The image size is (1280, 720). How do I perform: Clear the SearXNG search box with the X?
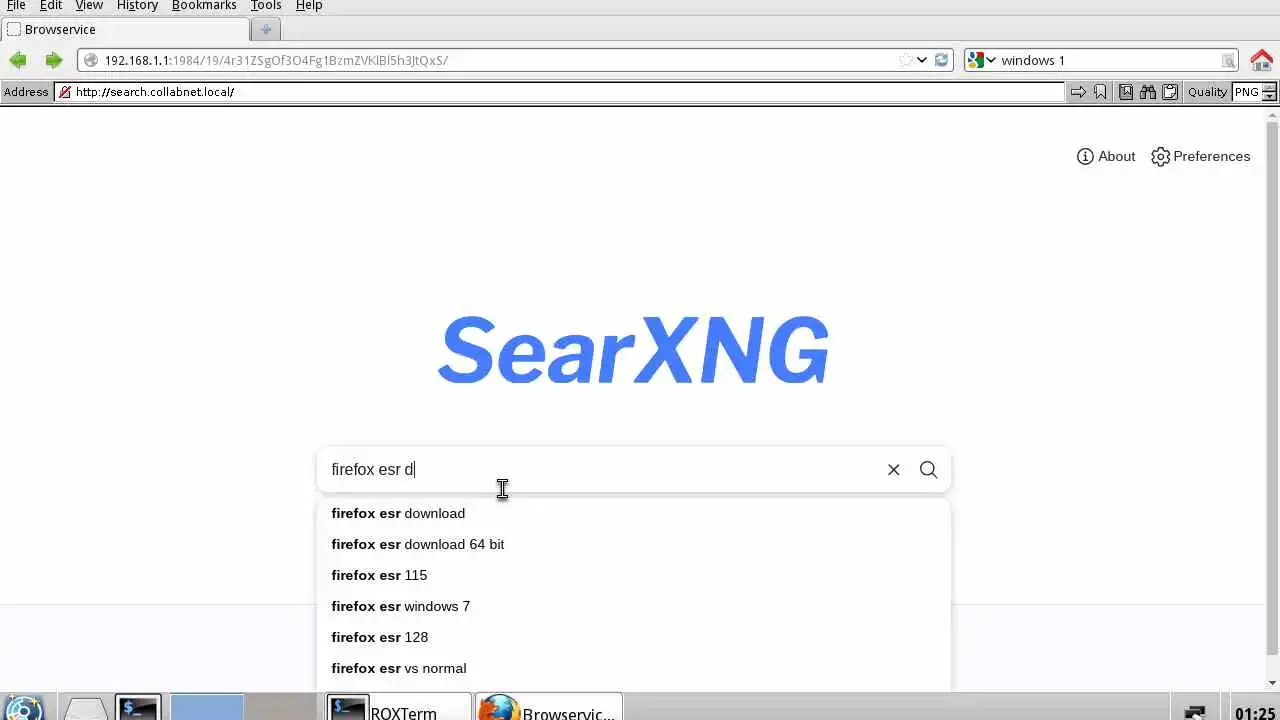coord(893,469)
